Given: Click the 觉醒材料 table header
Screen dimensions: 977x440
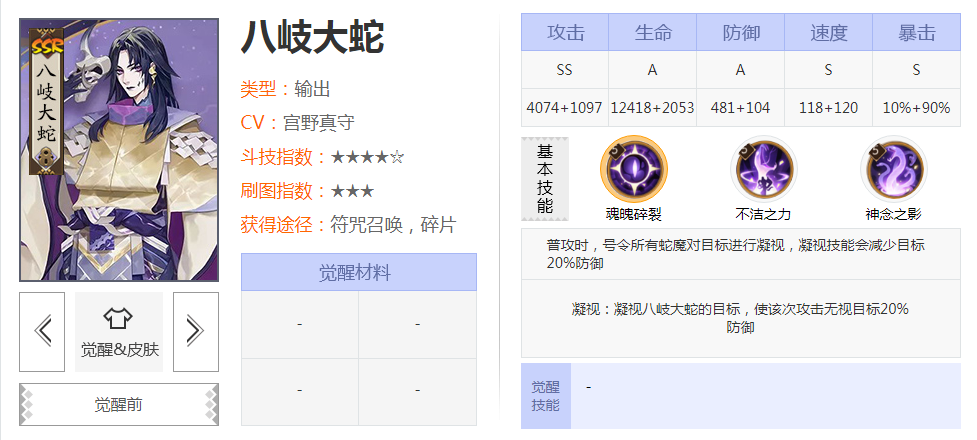Looking at the screenshot, I should [x=359, y=272].
